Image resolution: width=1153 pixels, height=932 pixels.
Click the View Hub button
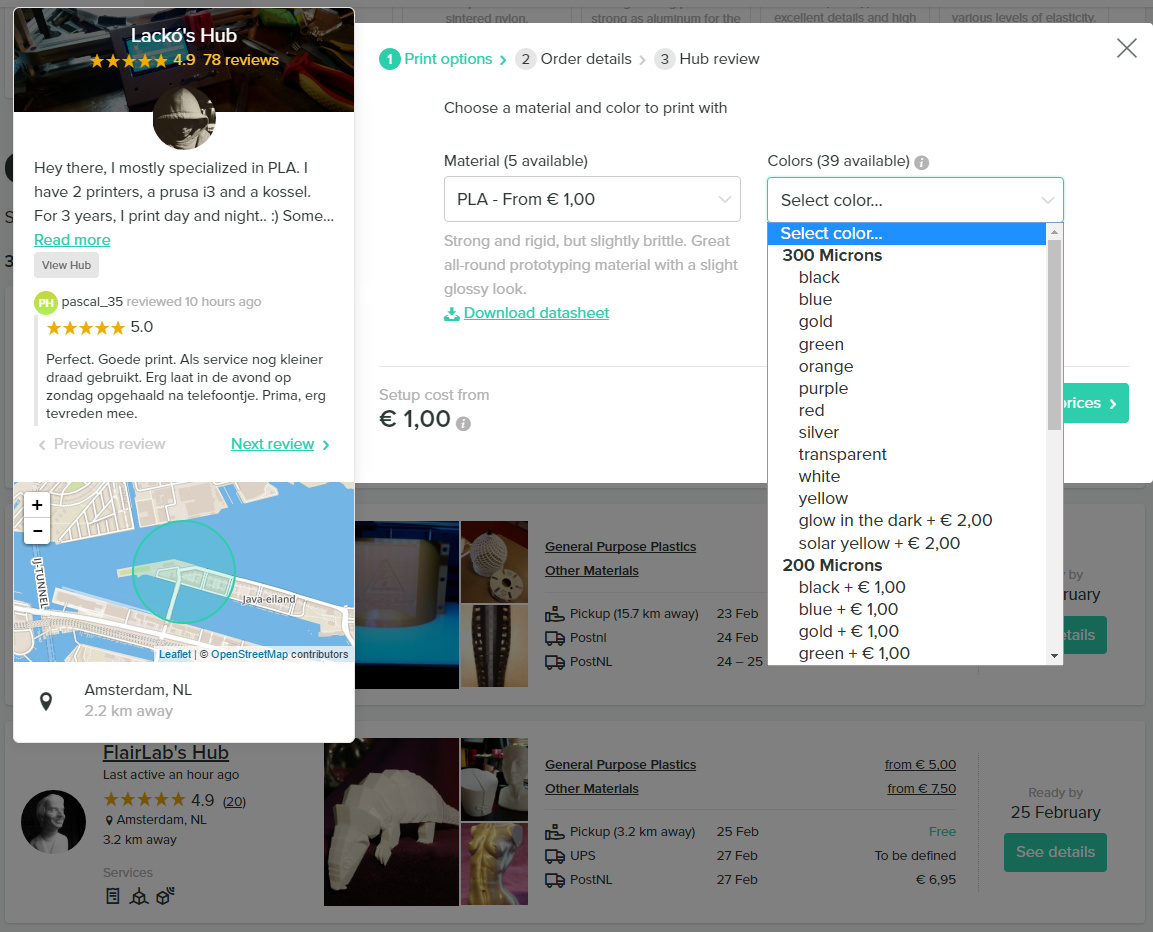coord(66,265)
